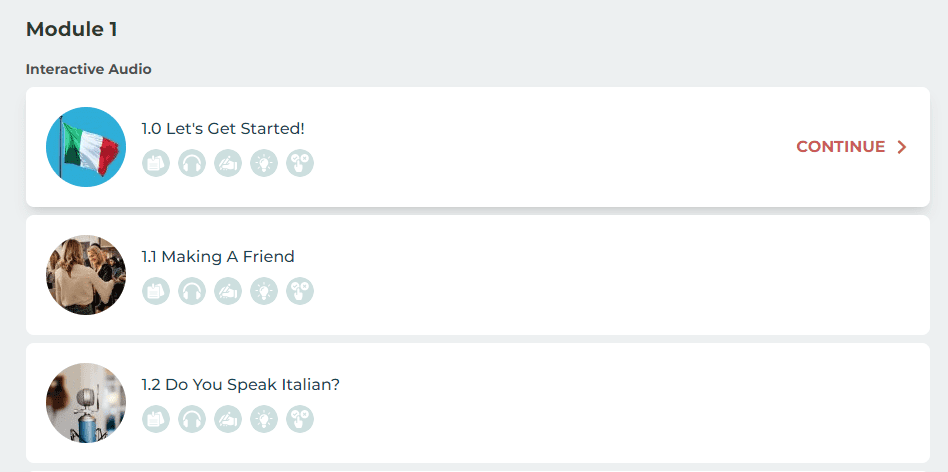Open quiz check-and-cross icon for lesson 1.2
This screenshot has height=472, width=948.
point(300,419)
